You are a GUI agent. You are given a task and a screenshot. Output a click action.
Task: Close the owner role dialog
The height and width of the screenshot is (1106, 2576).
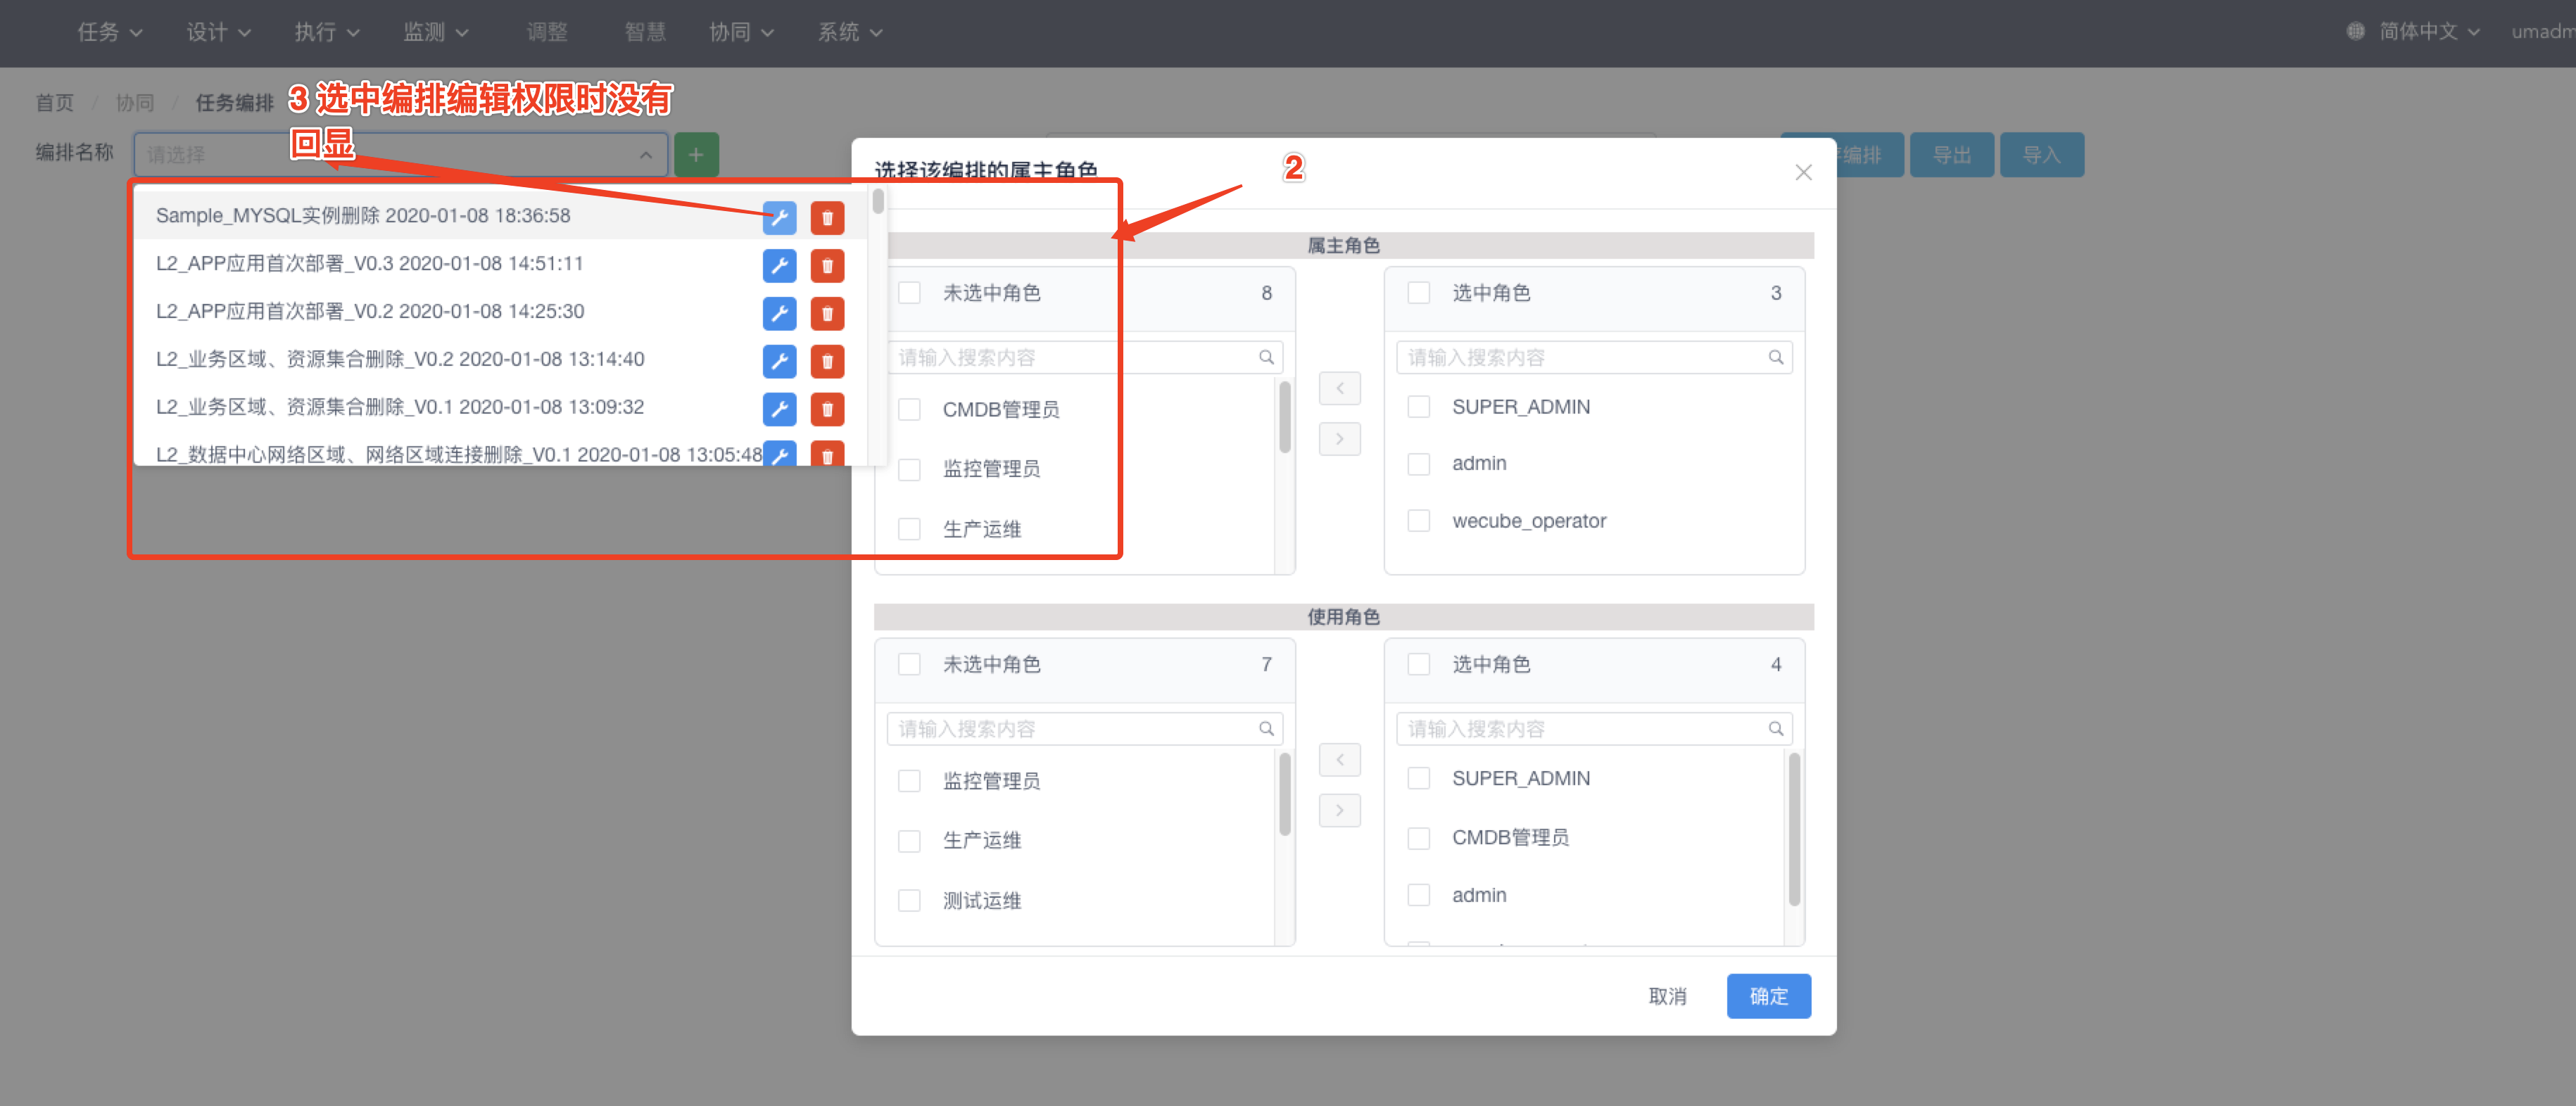tap(1803, 172)
